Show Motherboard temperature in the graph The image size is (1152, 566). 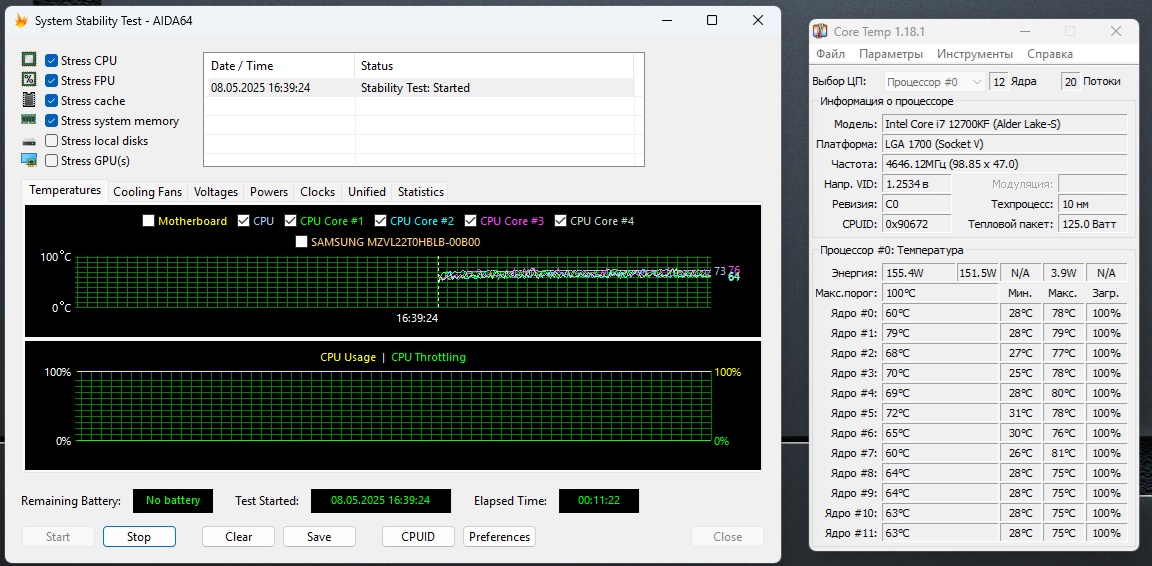pos(148,221)
